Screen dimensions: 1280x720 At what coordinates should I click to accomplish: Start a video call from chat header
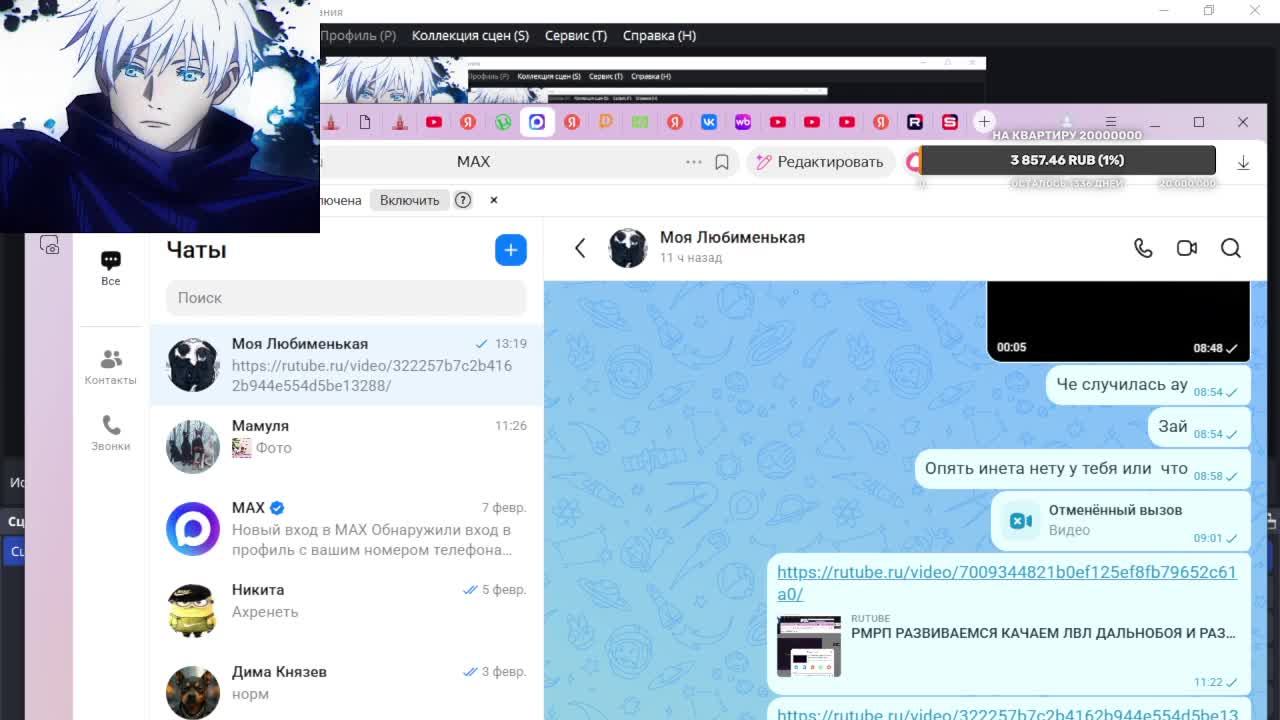[x=1187, y=248]
